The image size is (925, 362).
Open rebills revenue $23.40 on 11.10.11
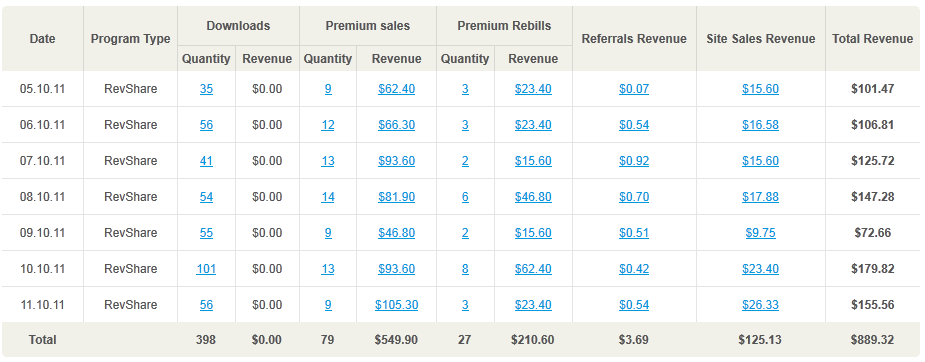[533, 305]
